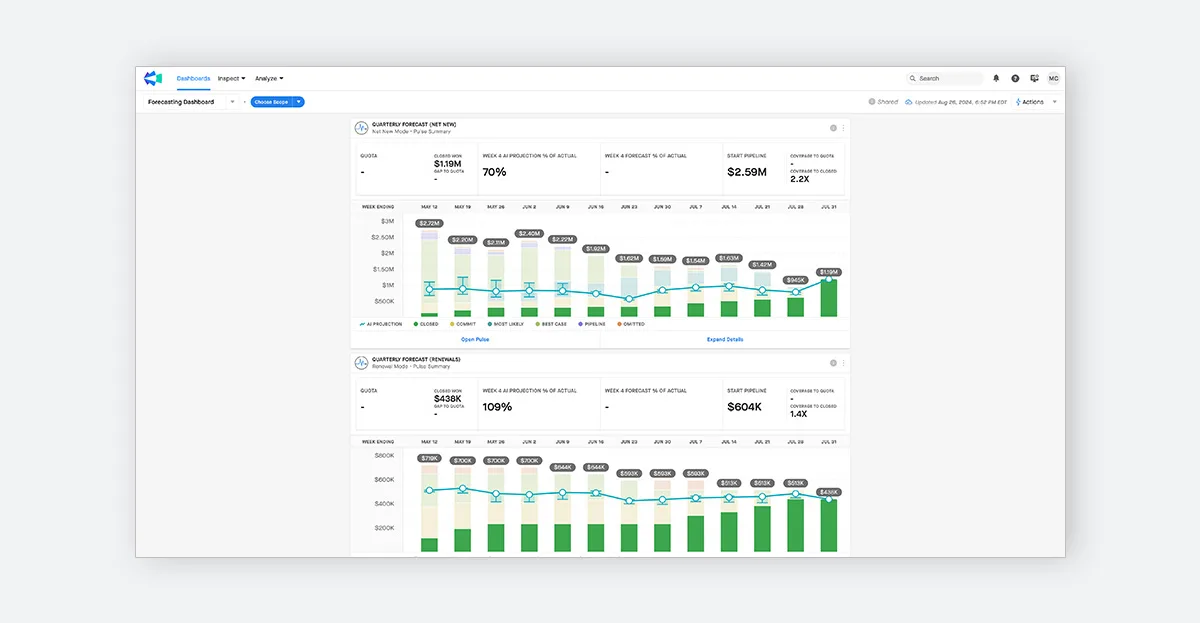Click AI projection point on Net New Jun 23
Screen dimensions: 1200x623
coord(629,299)
